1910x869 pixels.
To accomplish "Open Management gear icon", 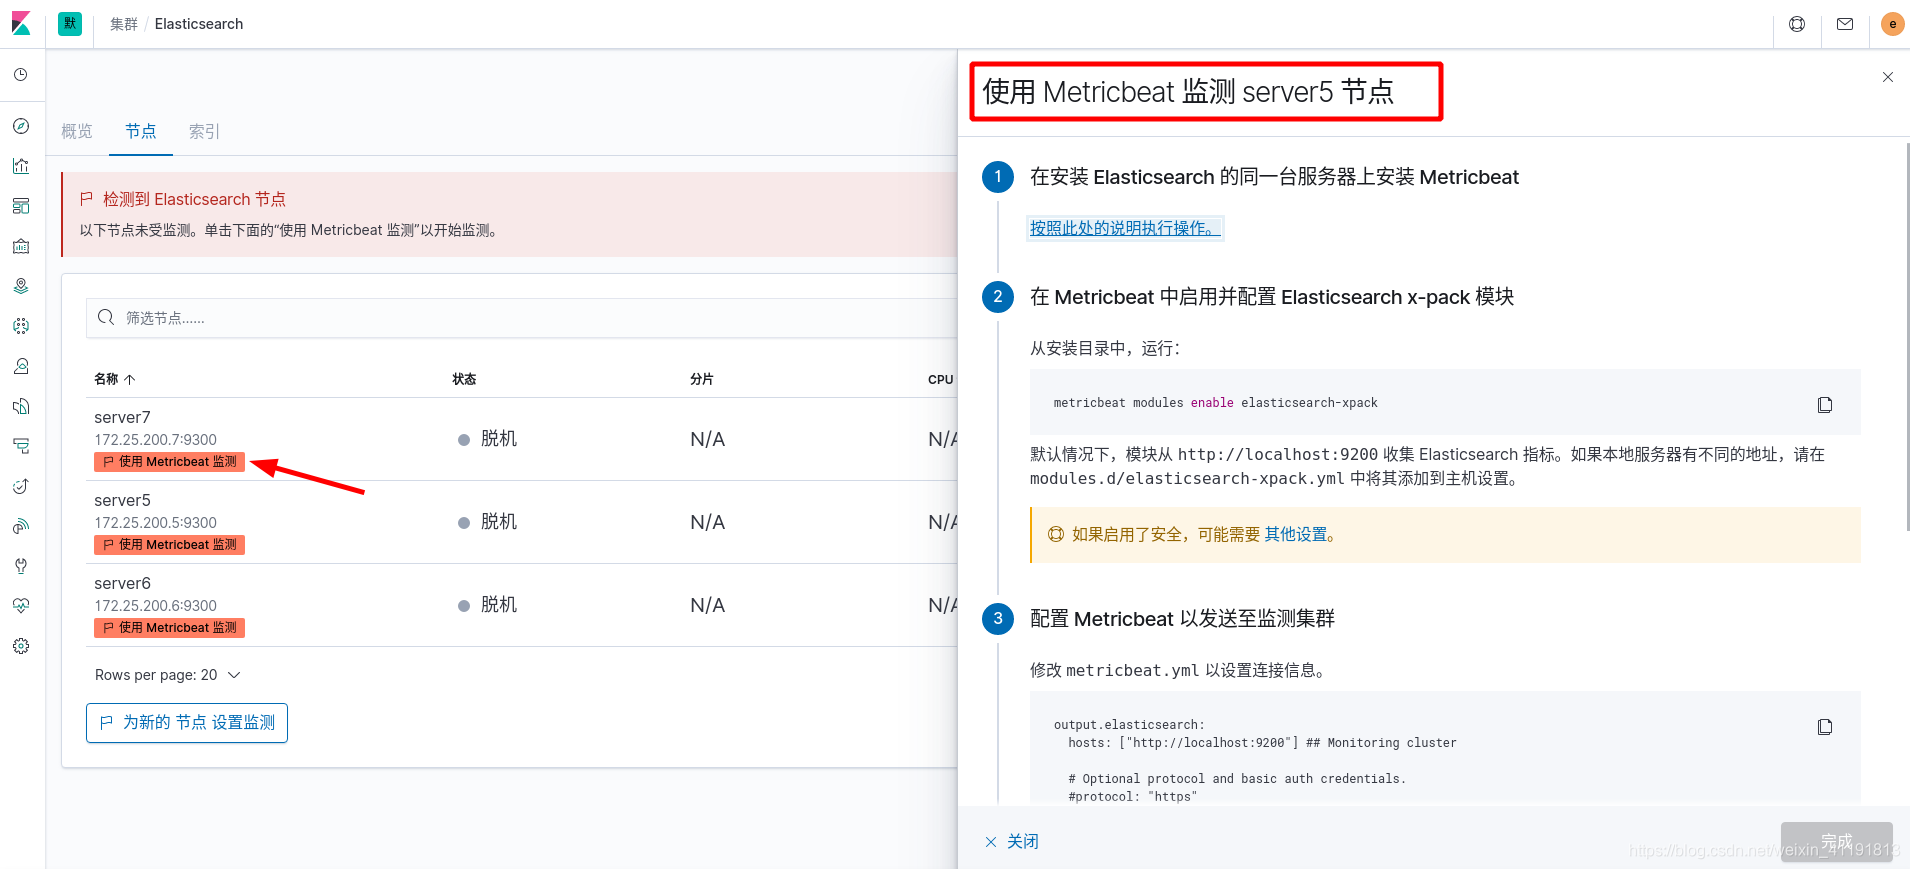I will pos(21,646).
